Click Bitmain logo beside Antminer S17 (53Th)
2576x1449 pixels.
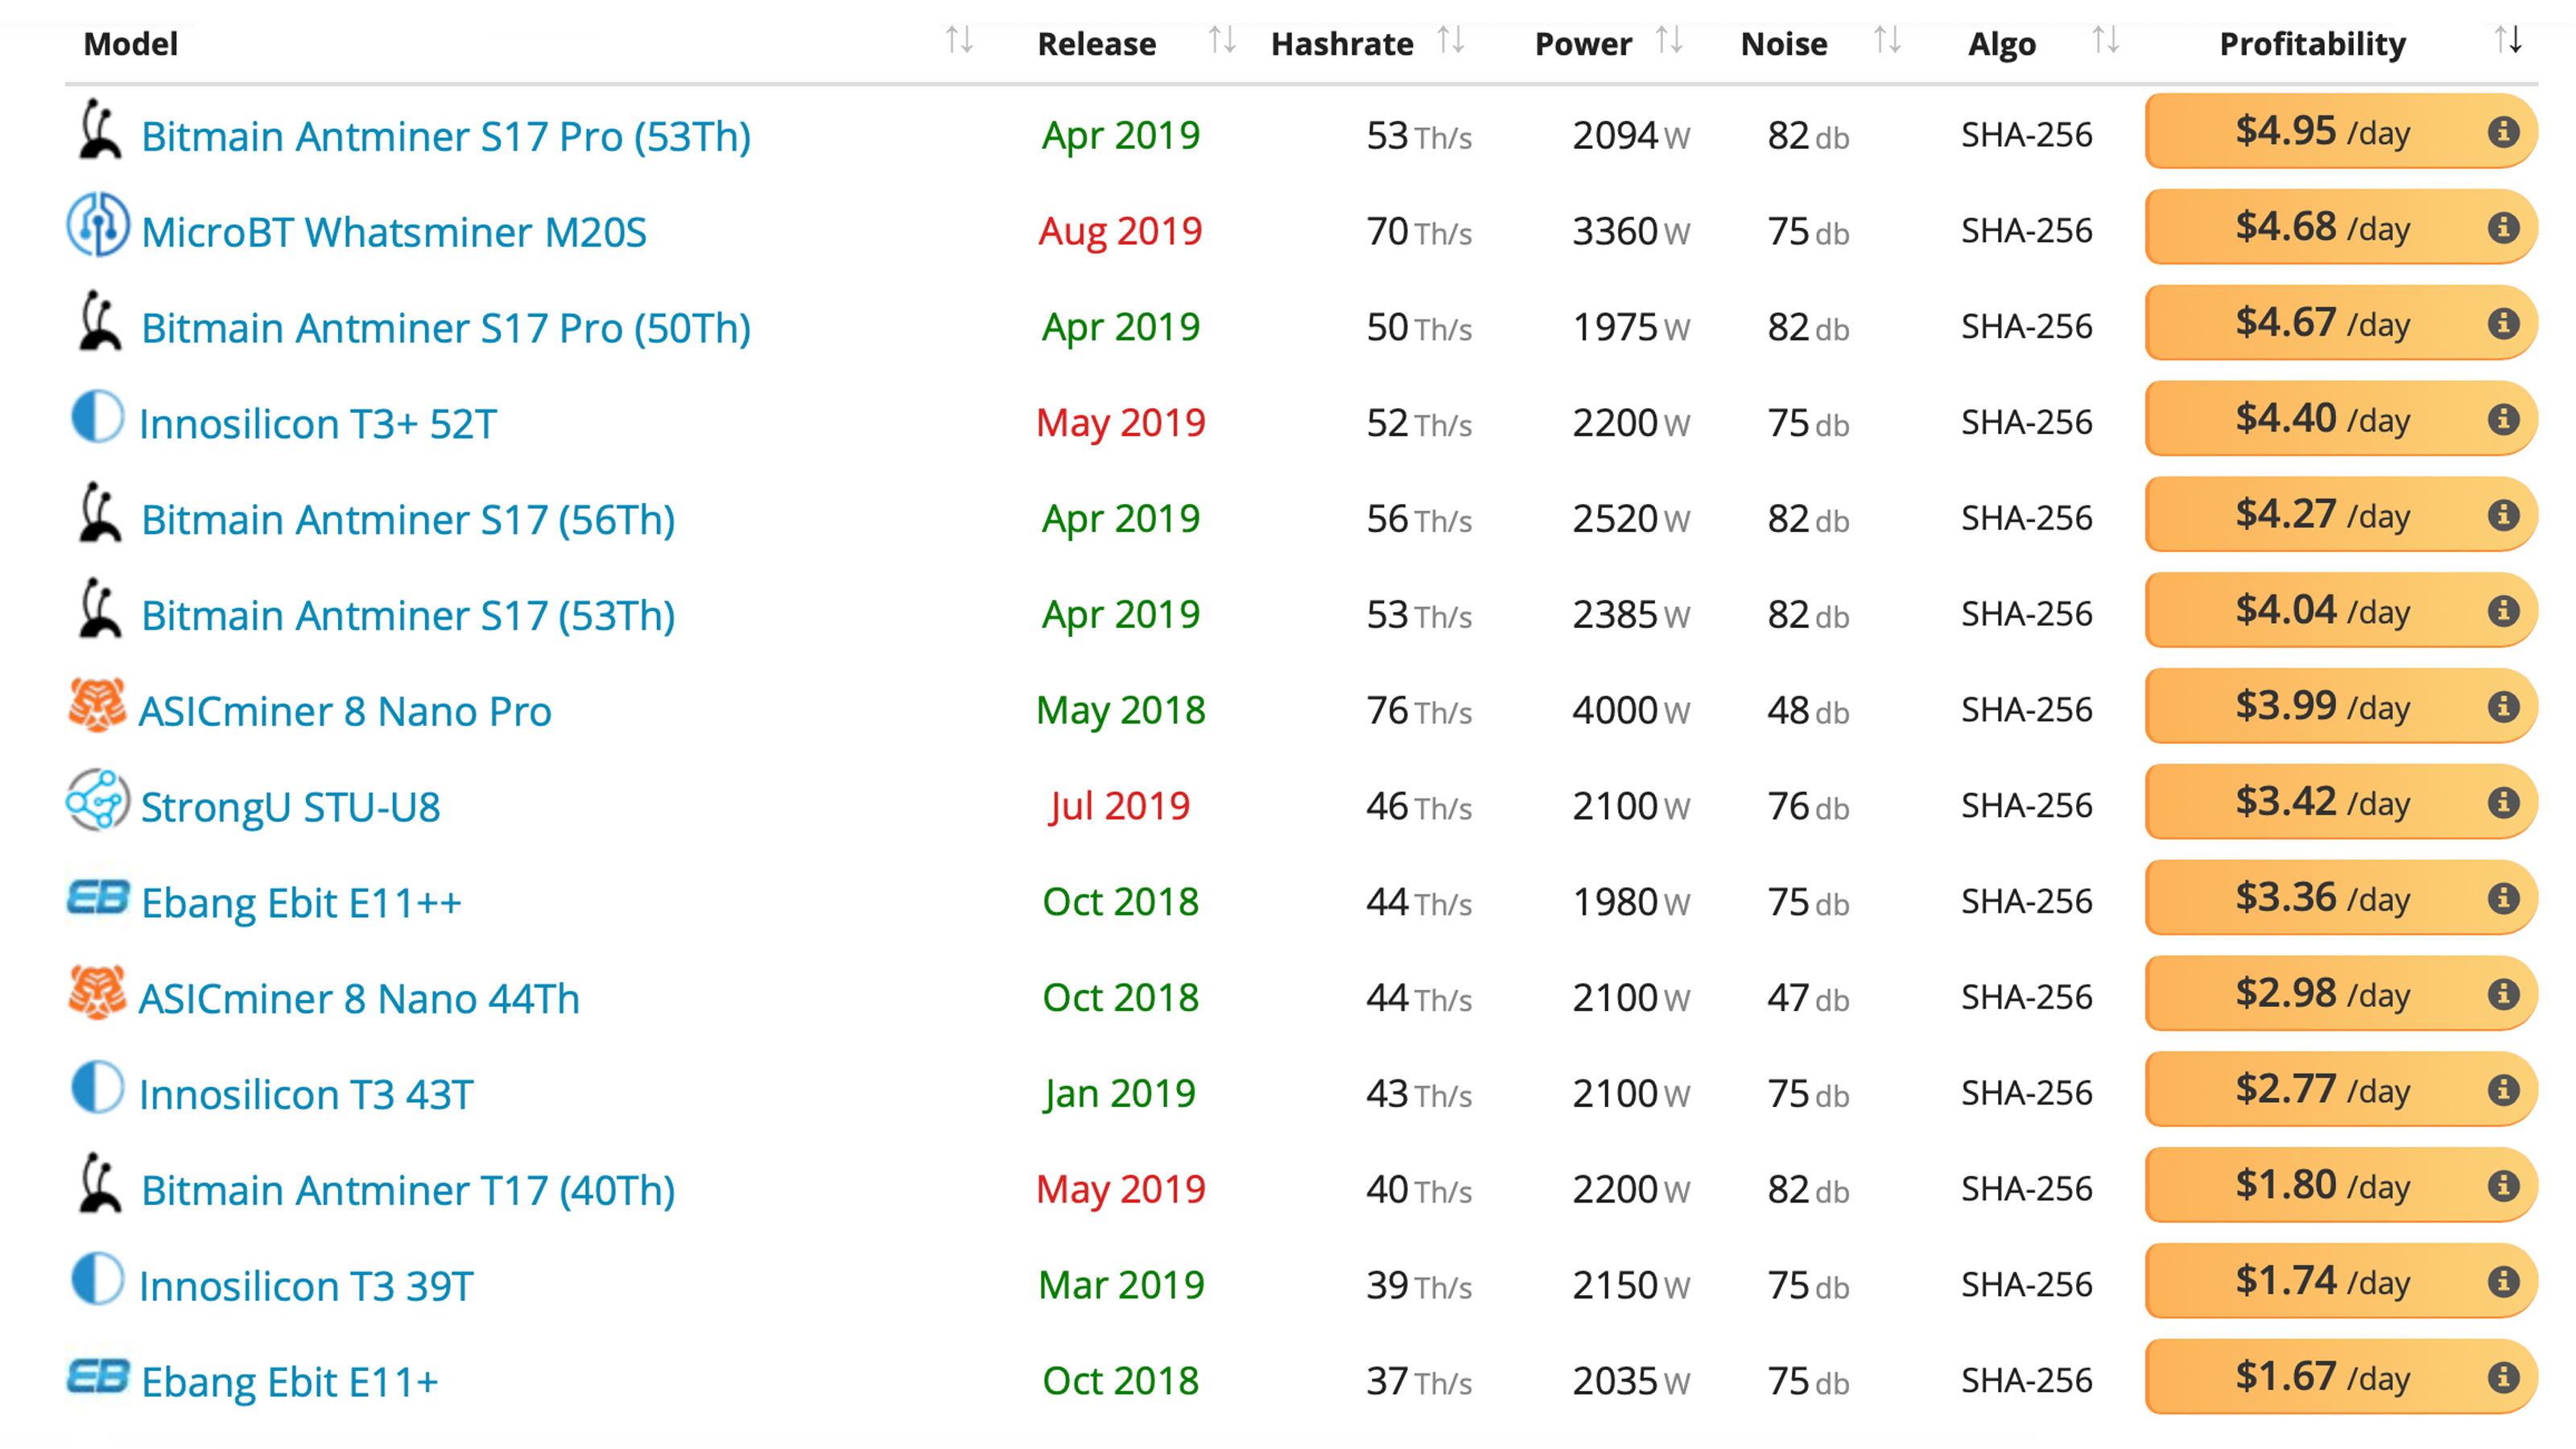pos(98,609)
